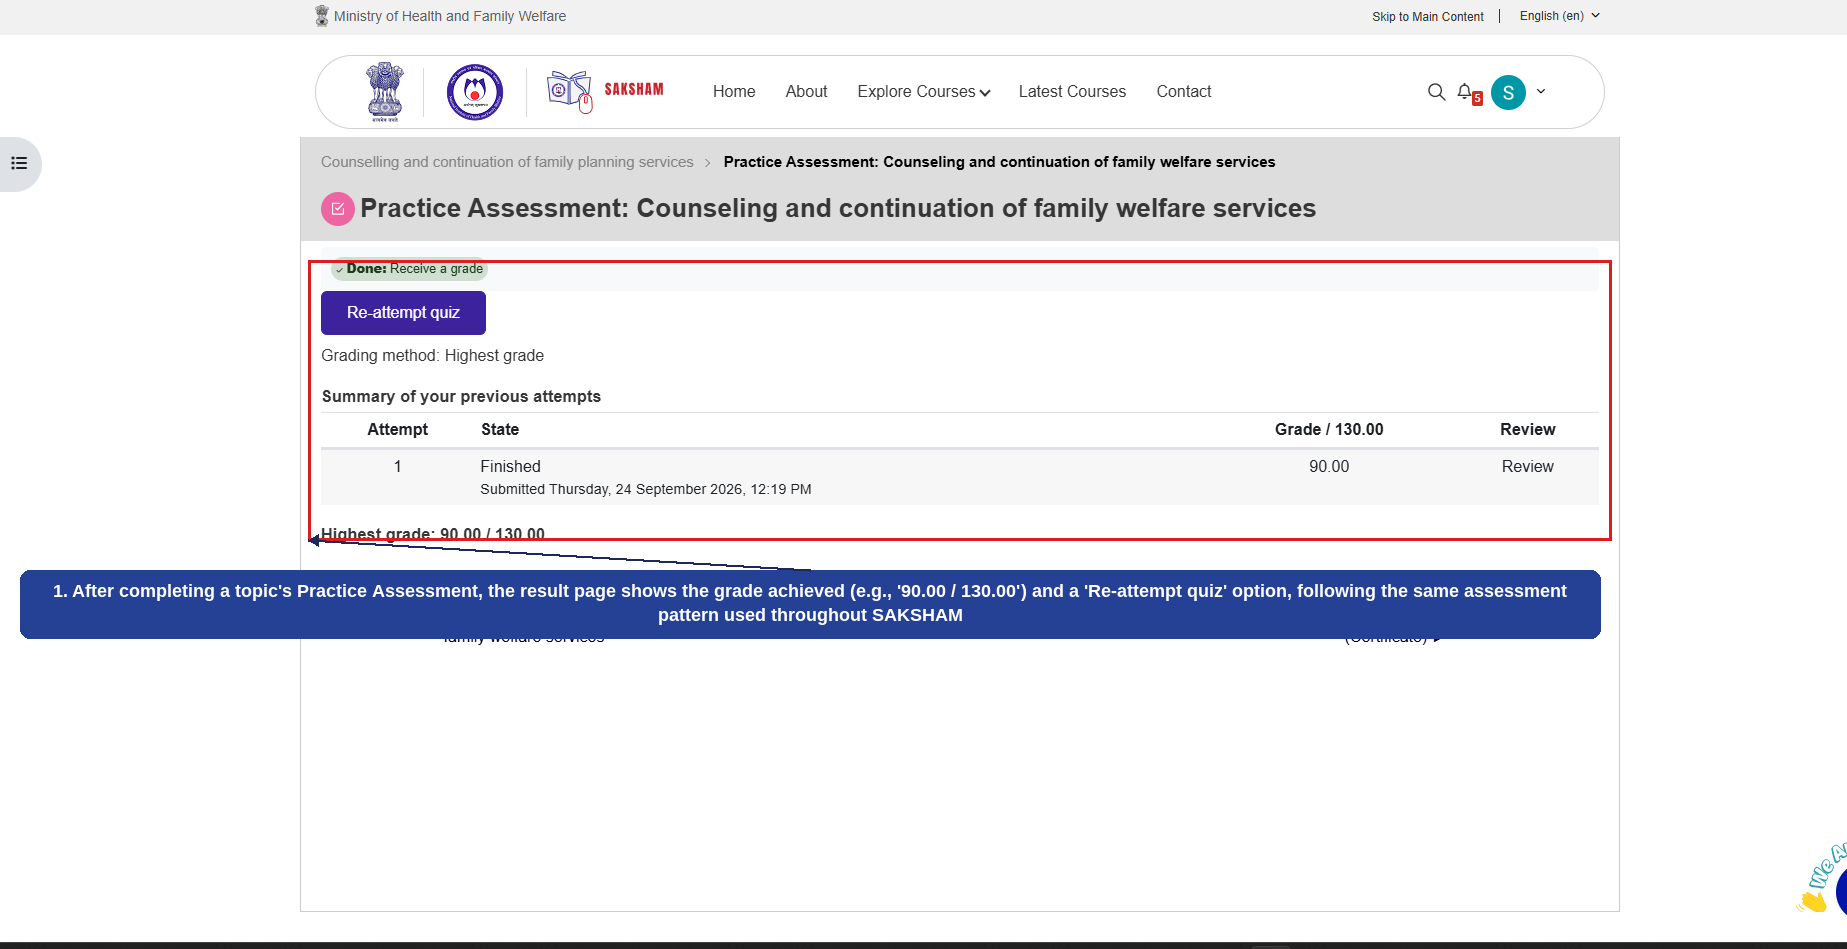
Task: Open the Done: Receive a grade status
Action: [x=409, y=269]
